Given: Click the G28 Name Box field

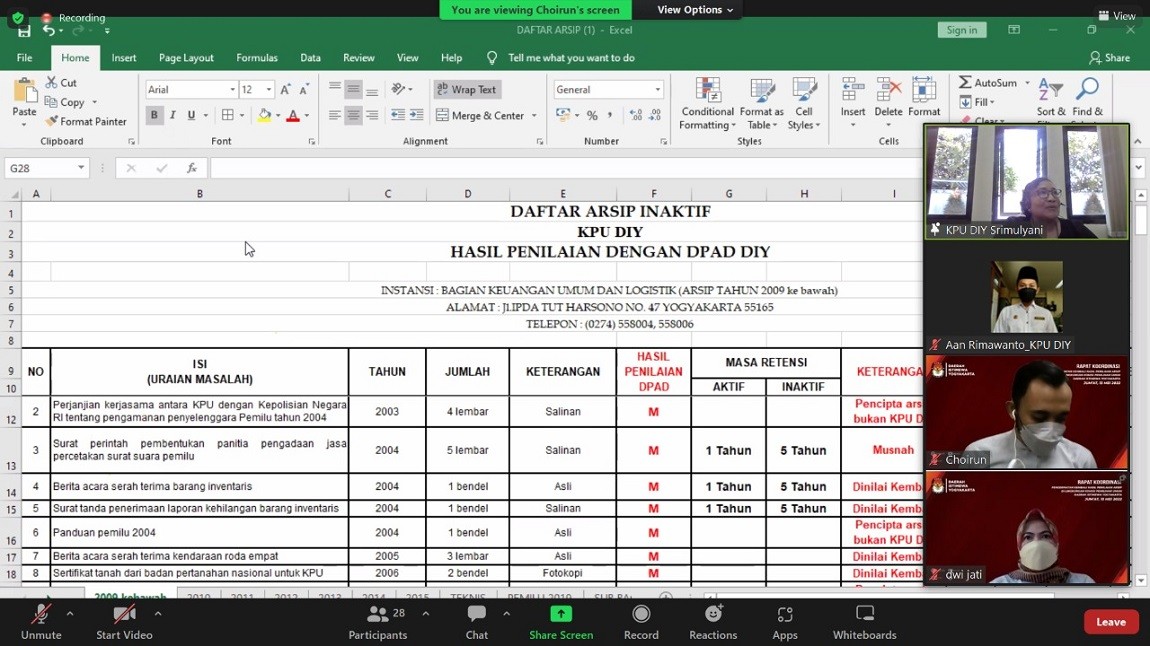Looking at the screenshot, I should pos(40,168).
